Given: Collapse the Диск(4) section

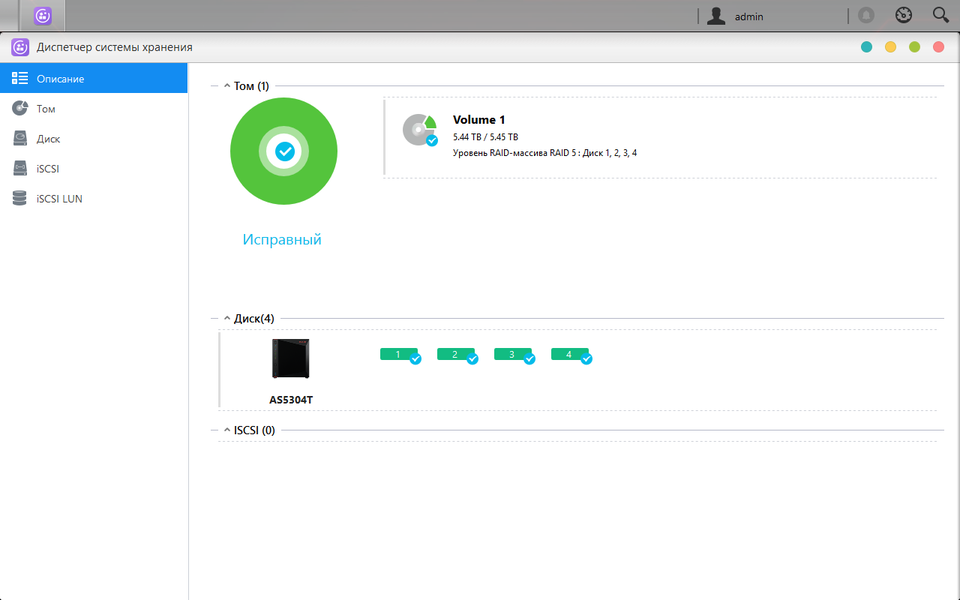Looking at the screenshot, I should click(x=227, y=318).
